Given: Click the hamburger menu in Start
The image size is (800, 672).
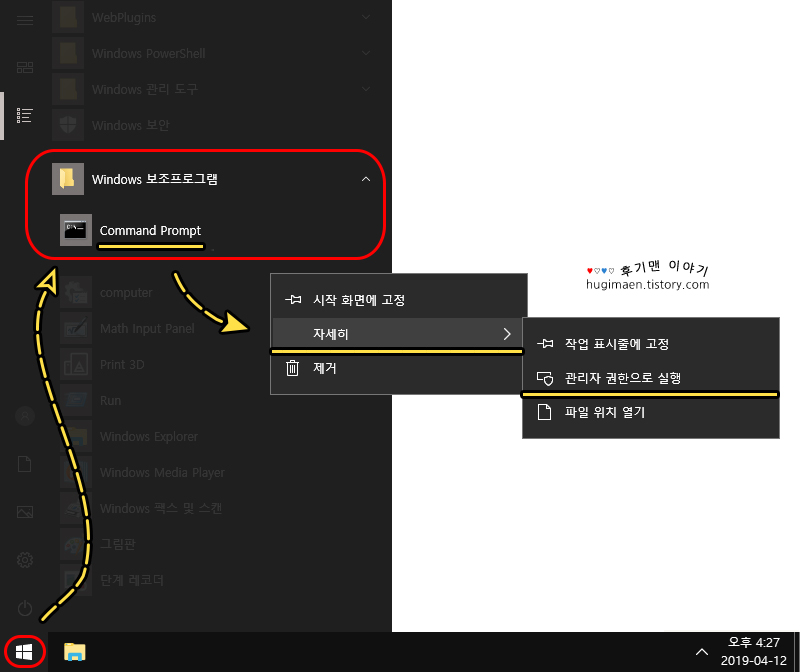Looking at the screenshot, I should pos(25,20).
